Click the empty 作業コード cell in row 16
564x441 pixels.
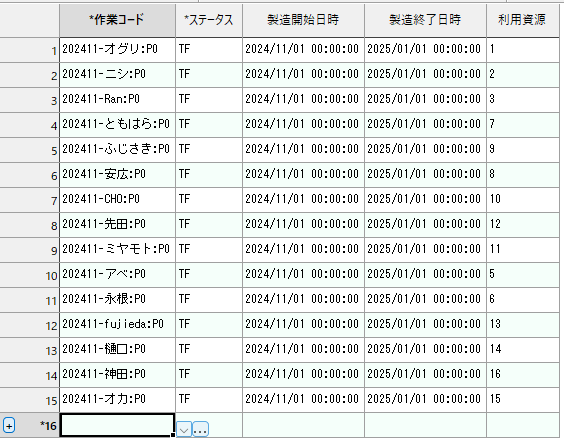click(117, 425)
